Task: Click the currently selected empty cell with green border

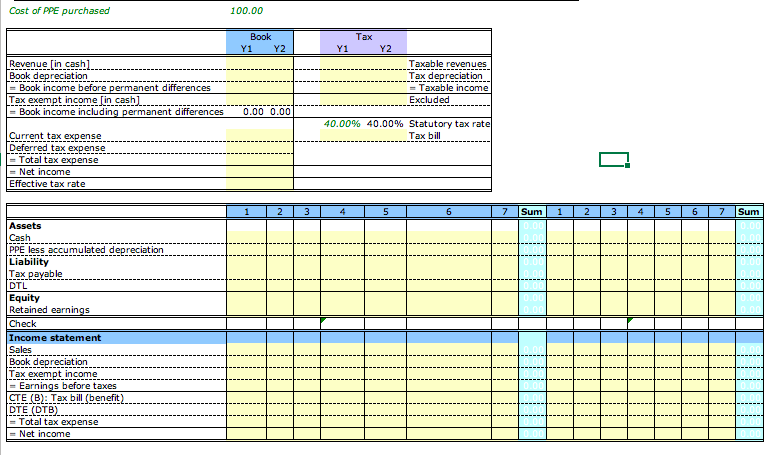Action: click(x=614, y=160)
